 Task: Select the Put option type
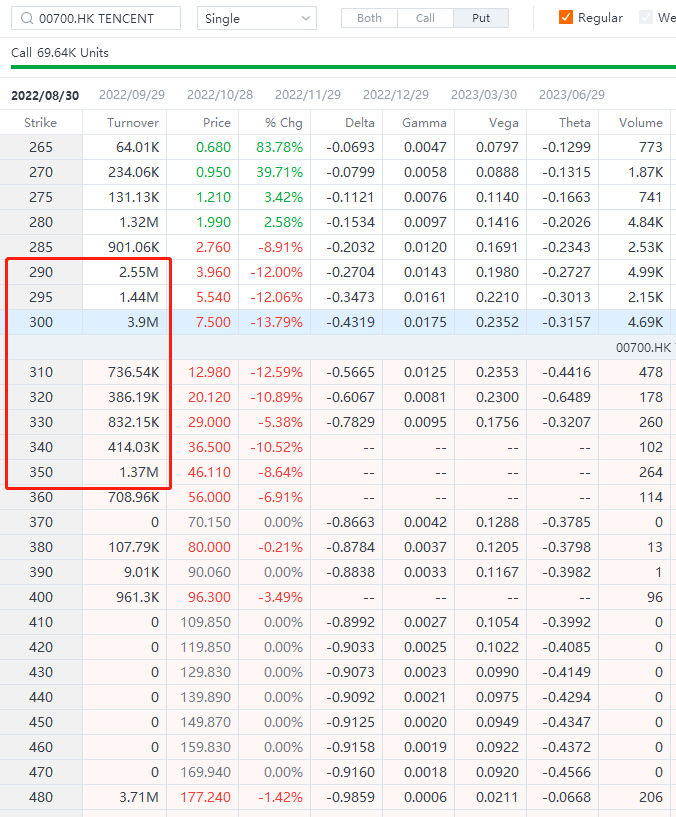click(481, 18)
